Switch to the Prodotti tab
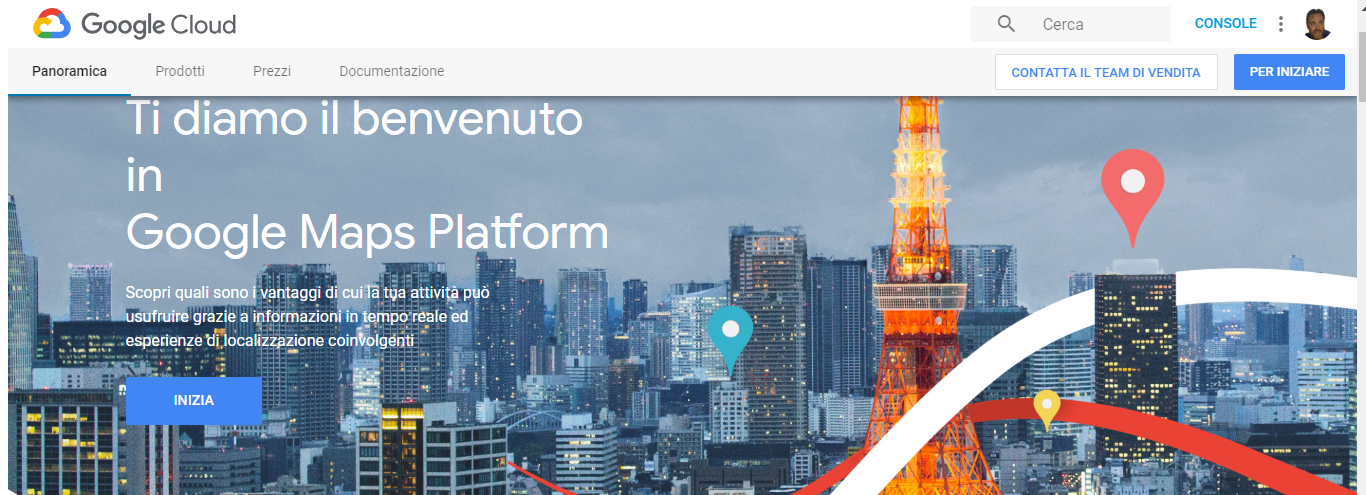This screenshot has height=495, width=1366. pyautogui.click(x=180, y=72)
